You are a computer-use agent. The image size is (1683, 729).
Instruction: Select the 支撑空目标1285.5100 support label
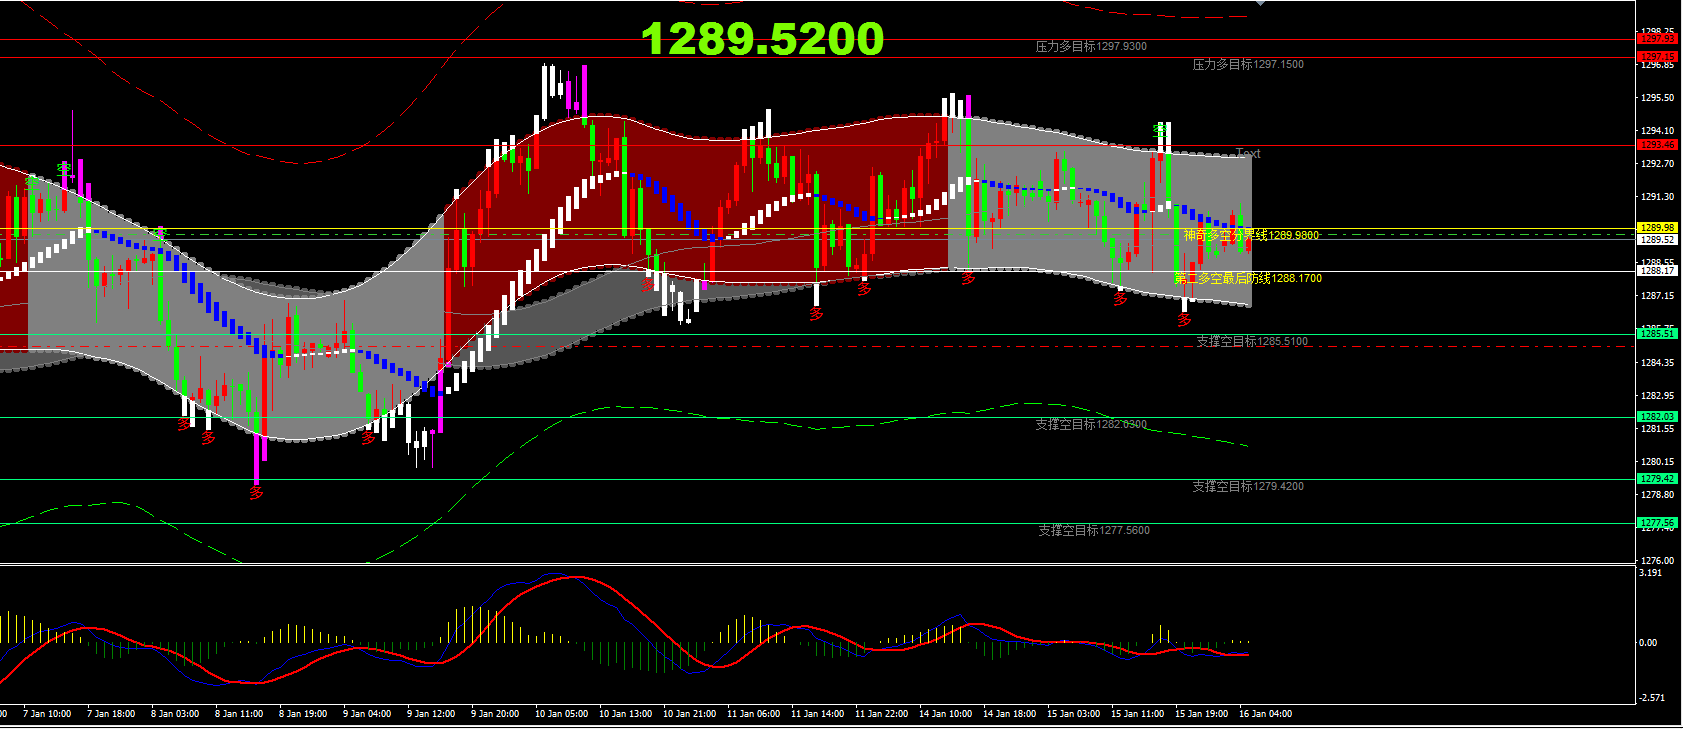(x=1252, y=341)
